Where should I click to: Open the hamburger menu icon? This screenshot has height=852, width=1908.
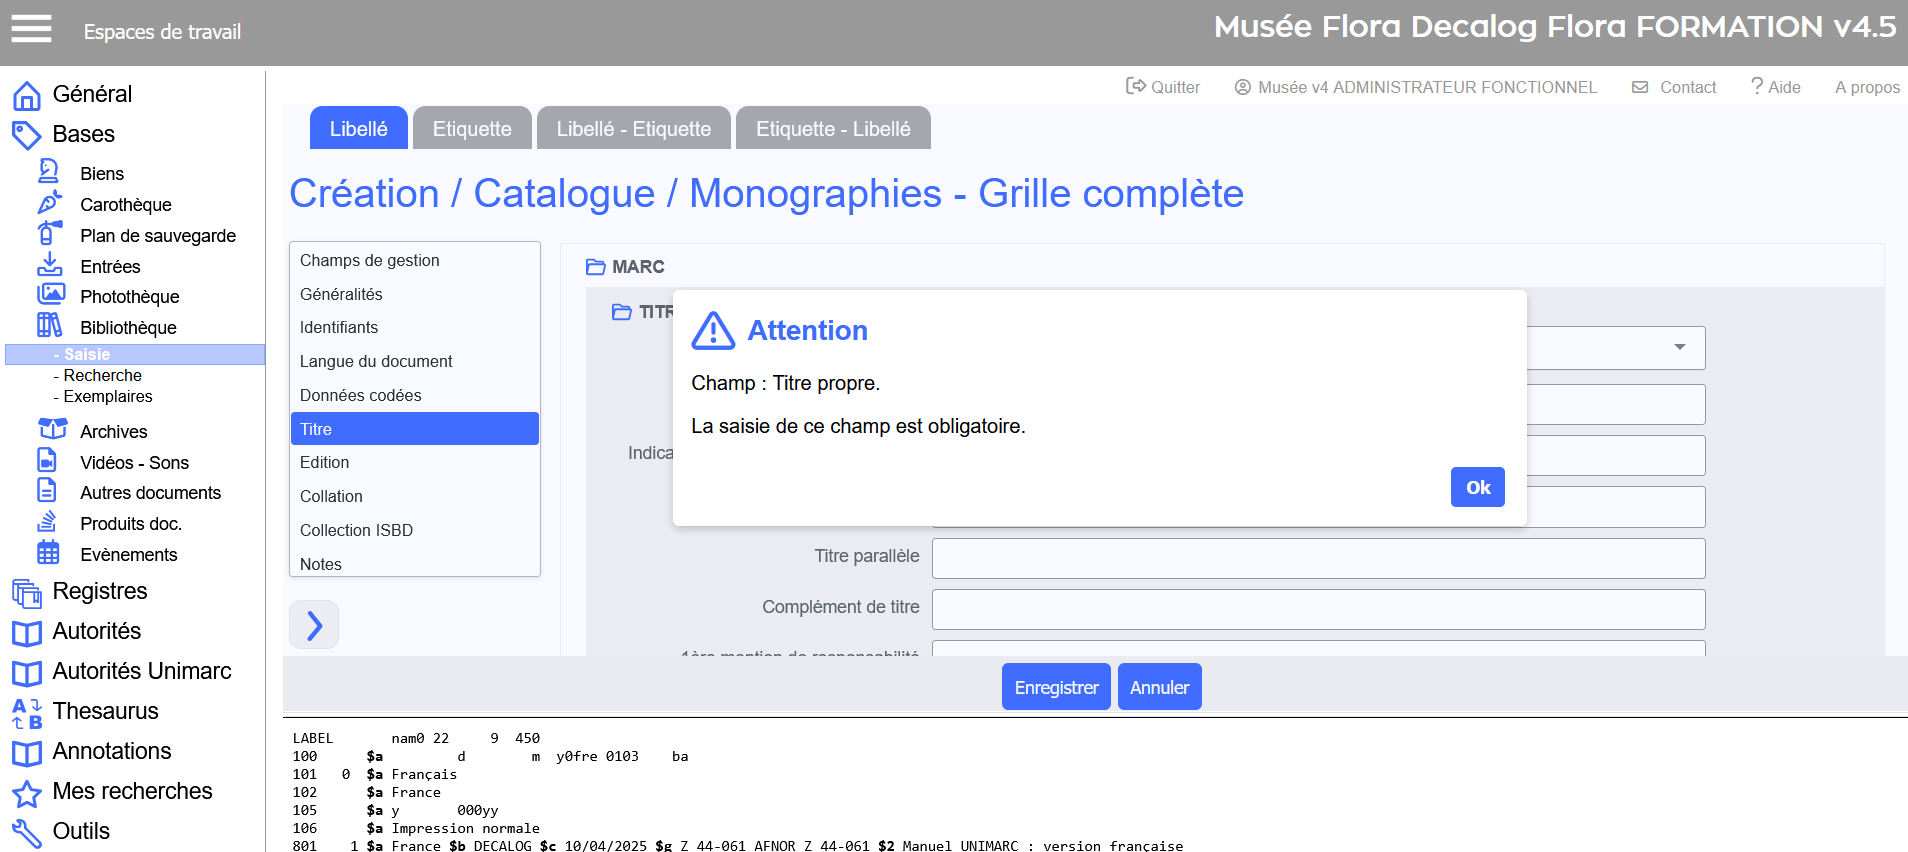tap(31, 29)
